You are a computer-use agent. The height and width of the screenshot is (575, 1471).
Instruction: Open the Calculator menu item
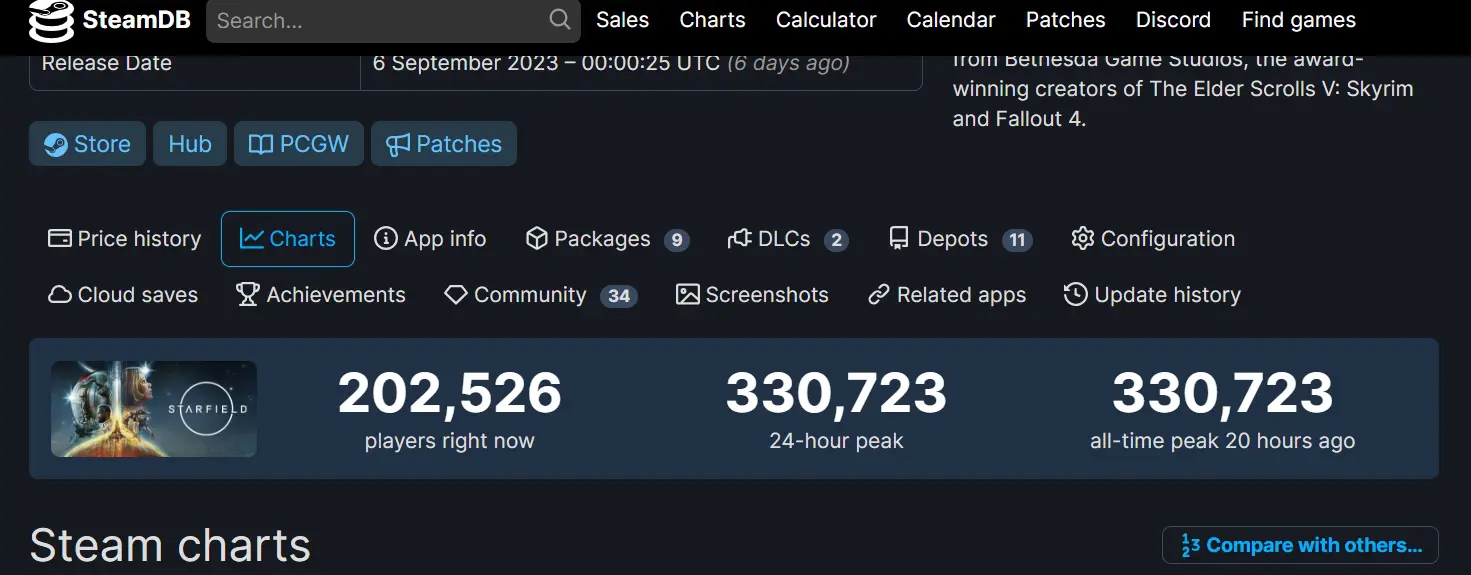pyautogui.click(x=826, y=20)
